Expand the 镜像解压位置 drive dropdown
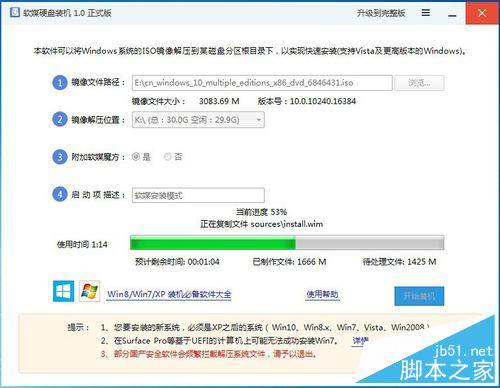This screenshot has height=388, width=500. click(x=198, y=120)
